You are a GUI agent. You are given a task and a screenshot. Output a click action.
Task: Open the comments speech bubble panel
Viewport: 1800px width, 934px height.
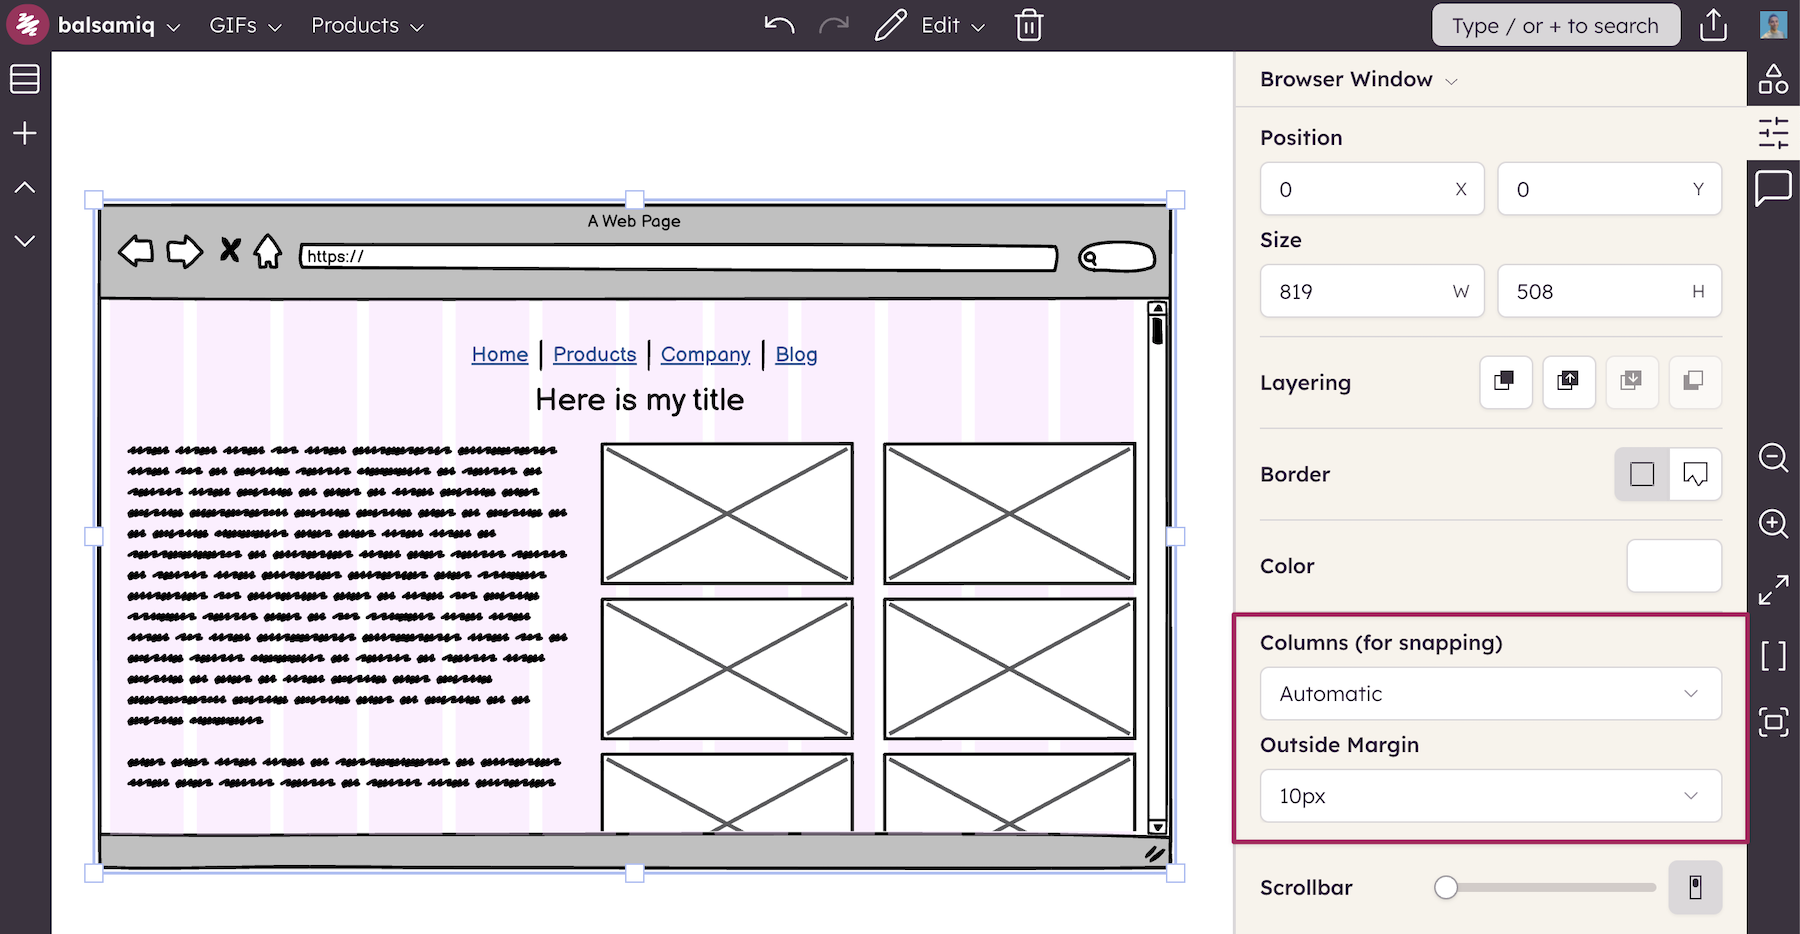pos(1773,187)
